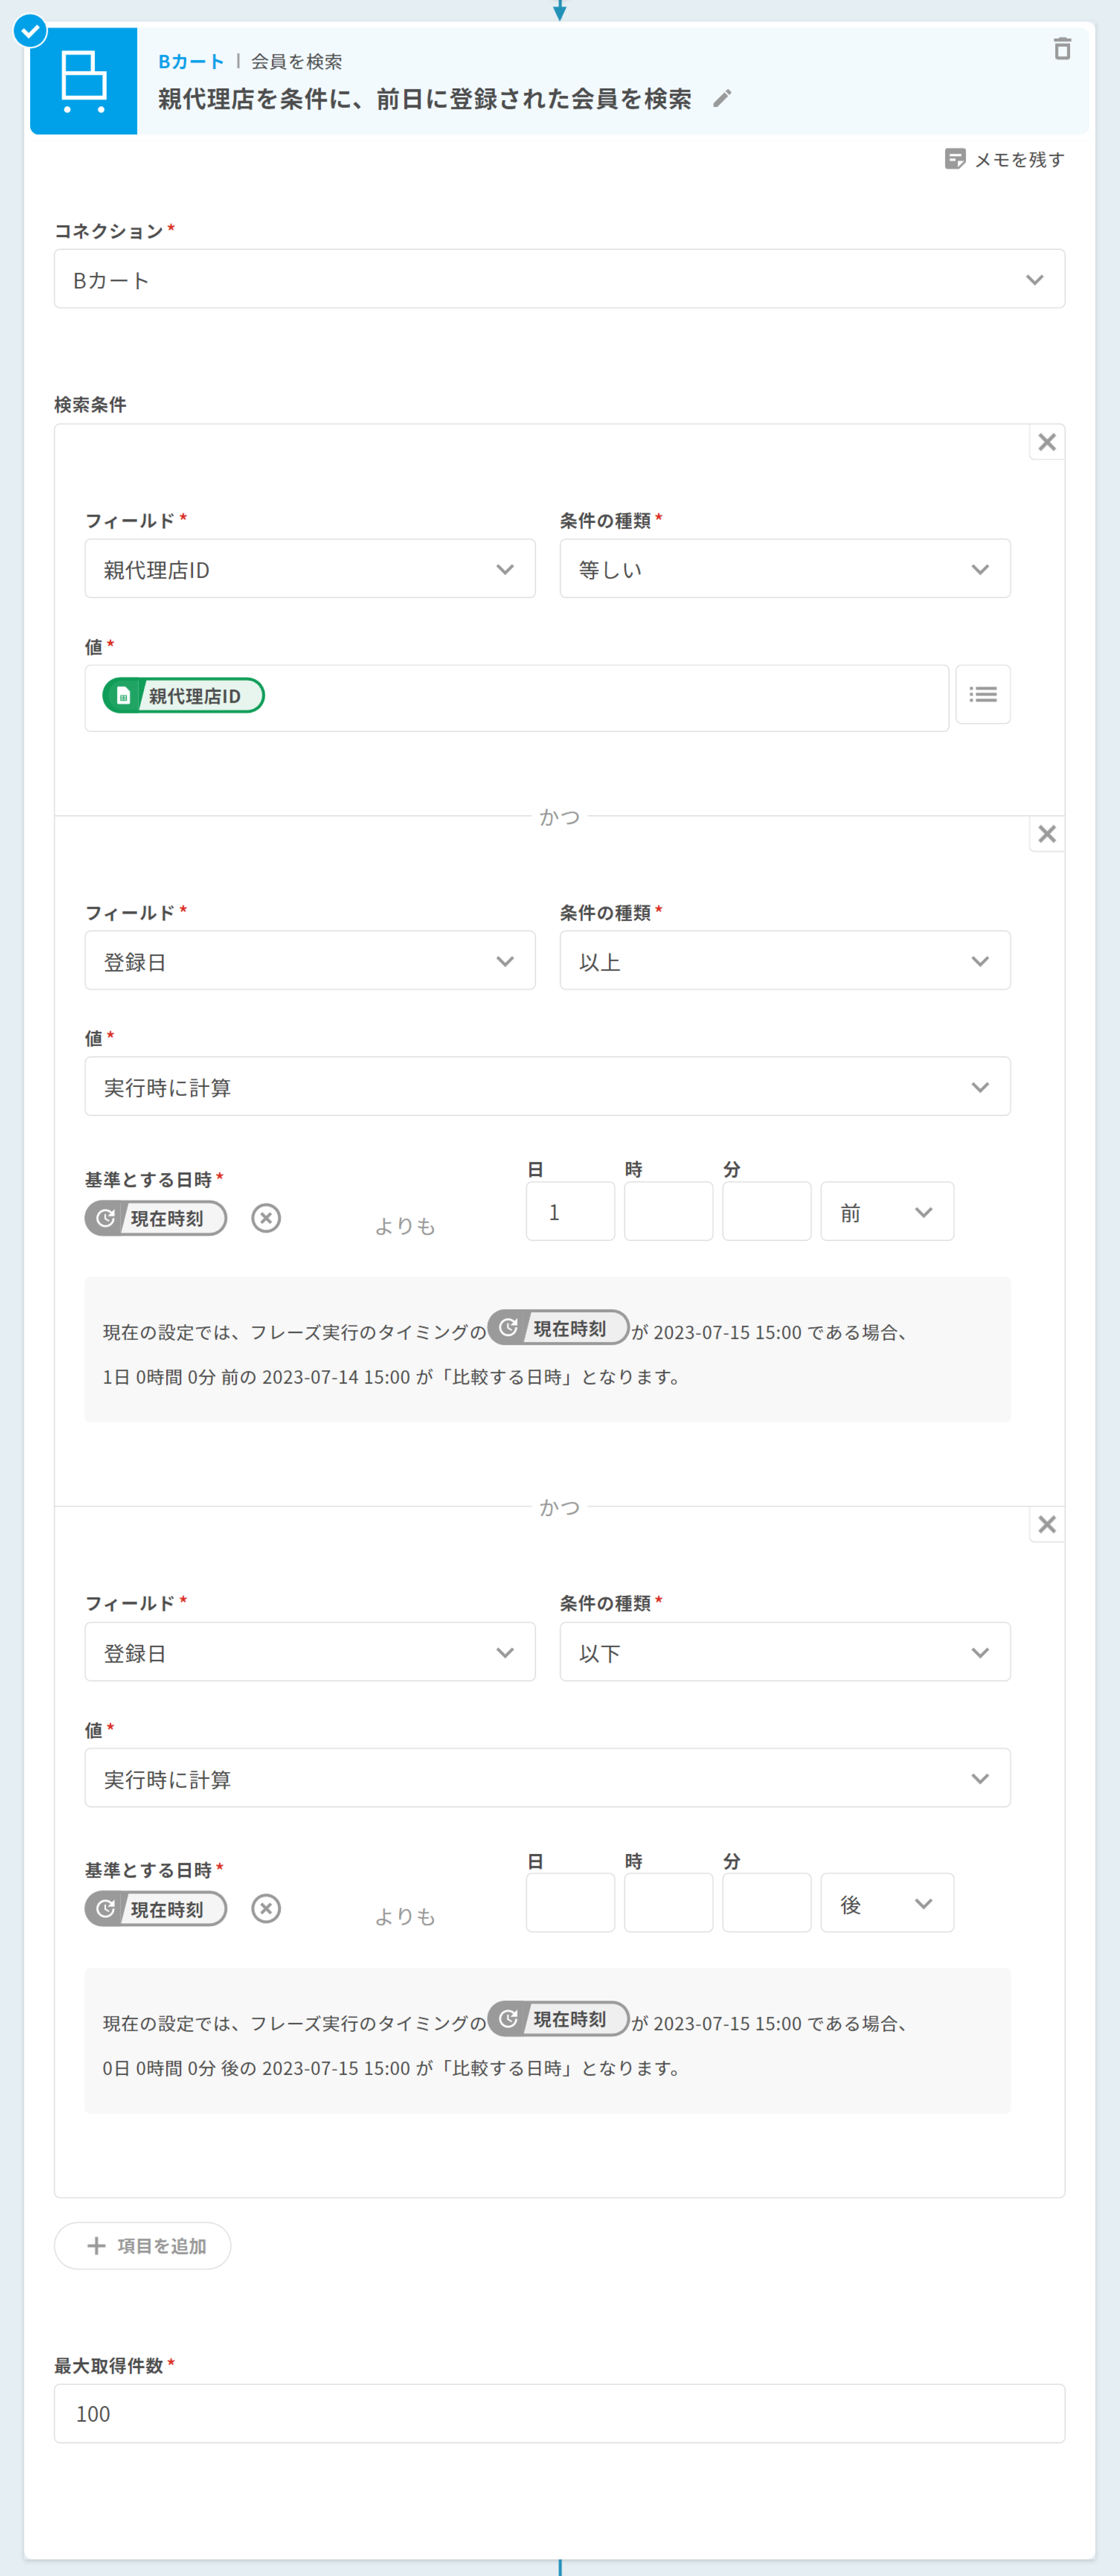
Task: Click the Bカート app icon in the header
Action: tap(83, 81)
